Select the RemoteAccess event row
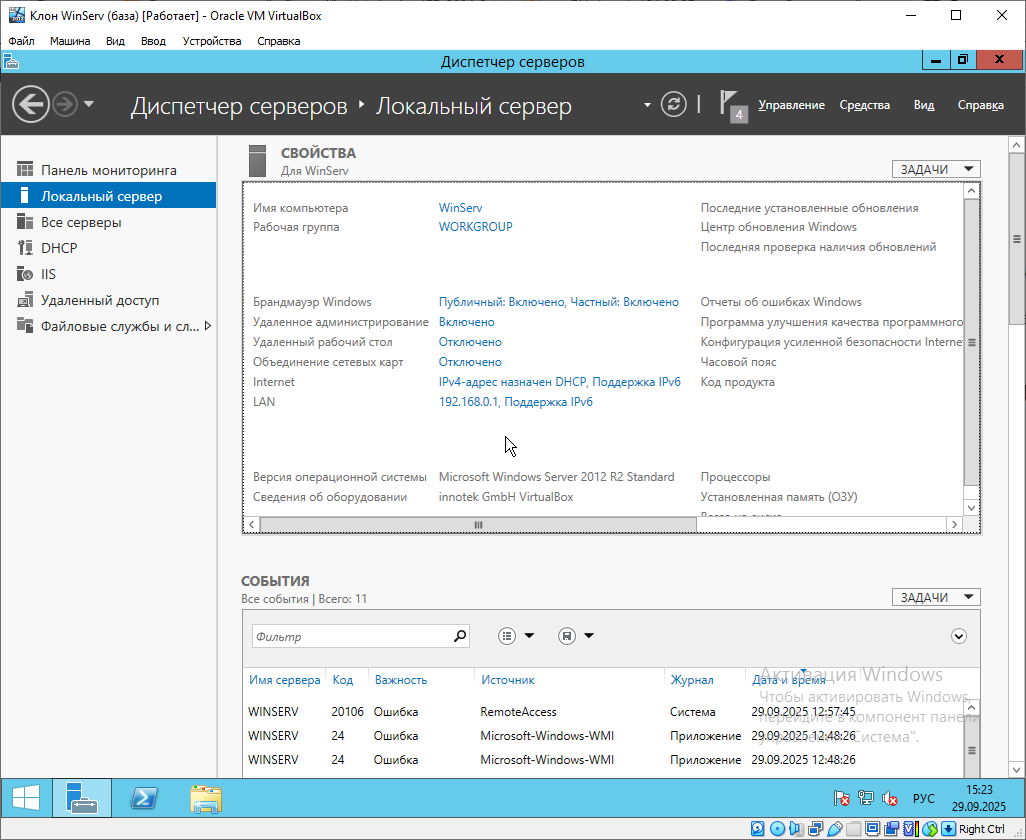The image size is (1026, 840). pos(603,711)
